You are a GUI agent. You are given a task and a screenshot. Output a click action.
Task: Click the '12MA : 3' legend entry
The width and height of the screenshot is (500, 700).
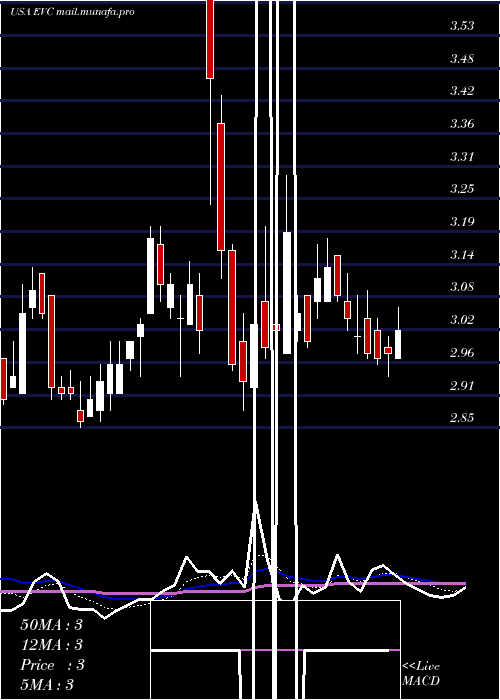tap(52, 645)
